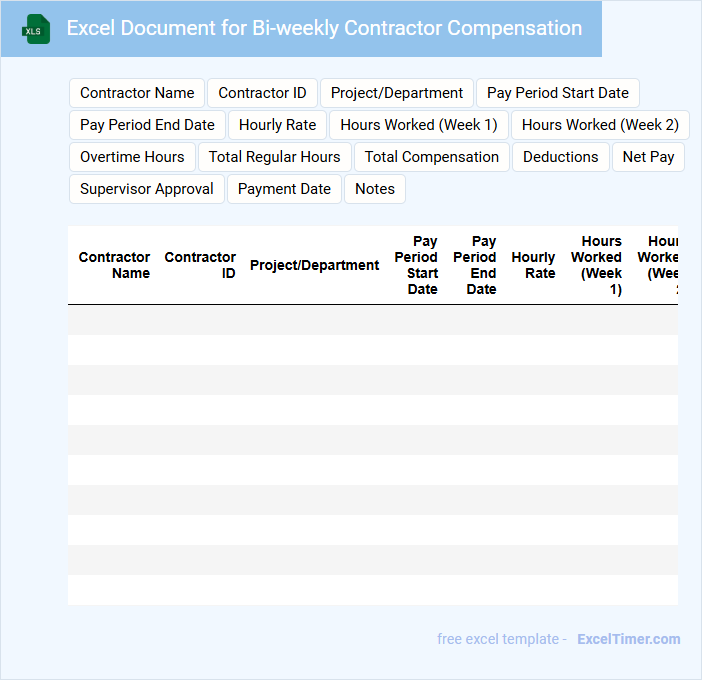Screen dimensions: 702x680
Task: Select the Contractor ID tag
Action: pyautogui.click(x=262, y=93)
